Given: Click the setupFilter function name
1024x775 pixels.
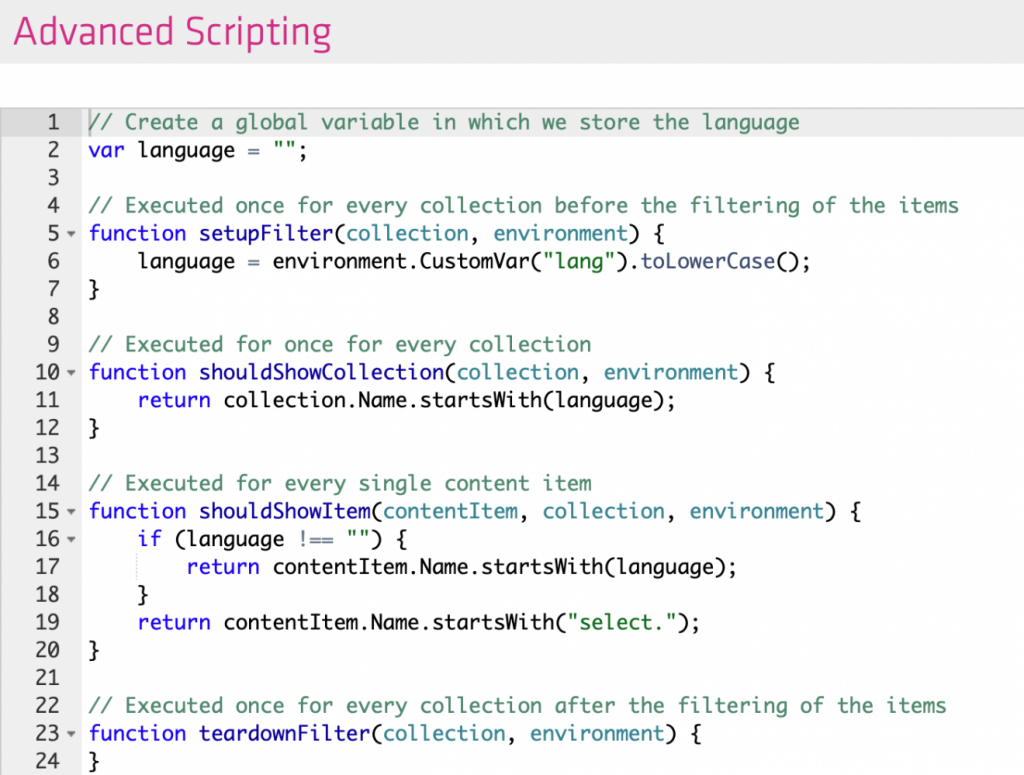Looking at the screenshot, I should pyautogui.click(x=266, y=234).
